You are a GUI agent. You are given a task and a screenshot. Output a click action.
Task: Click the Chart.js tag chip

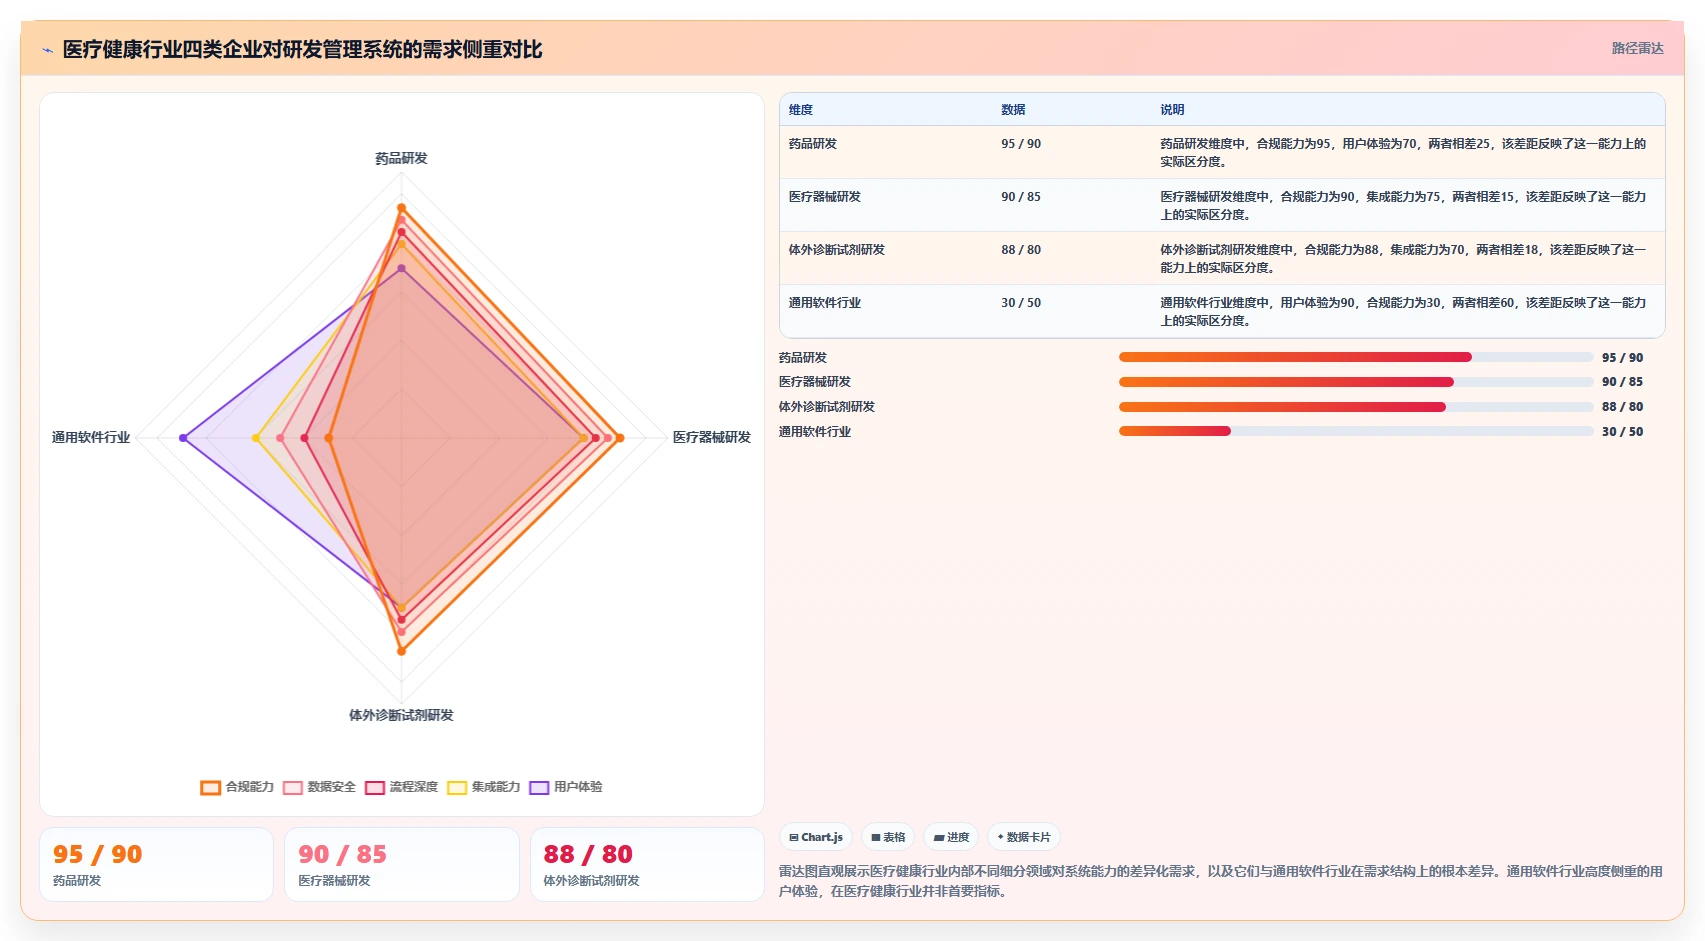(816, 837)
